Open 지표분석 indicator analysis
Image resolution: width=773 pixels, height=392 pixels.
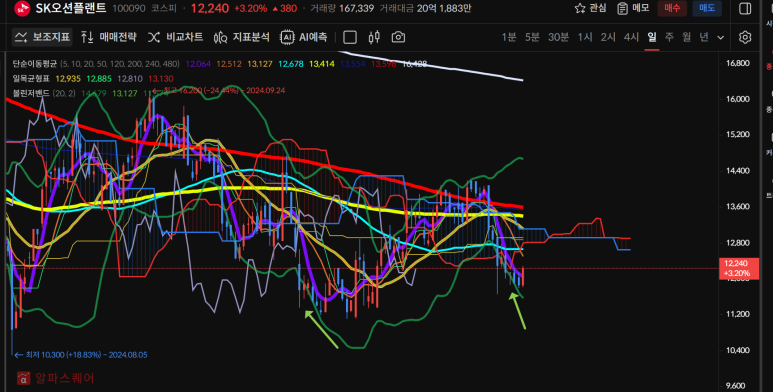point(242,37)
